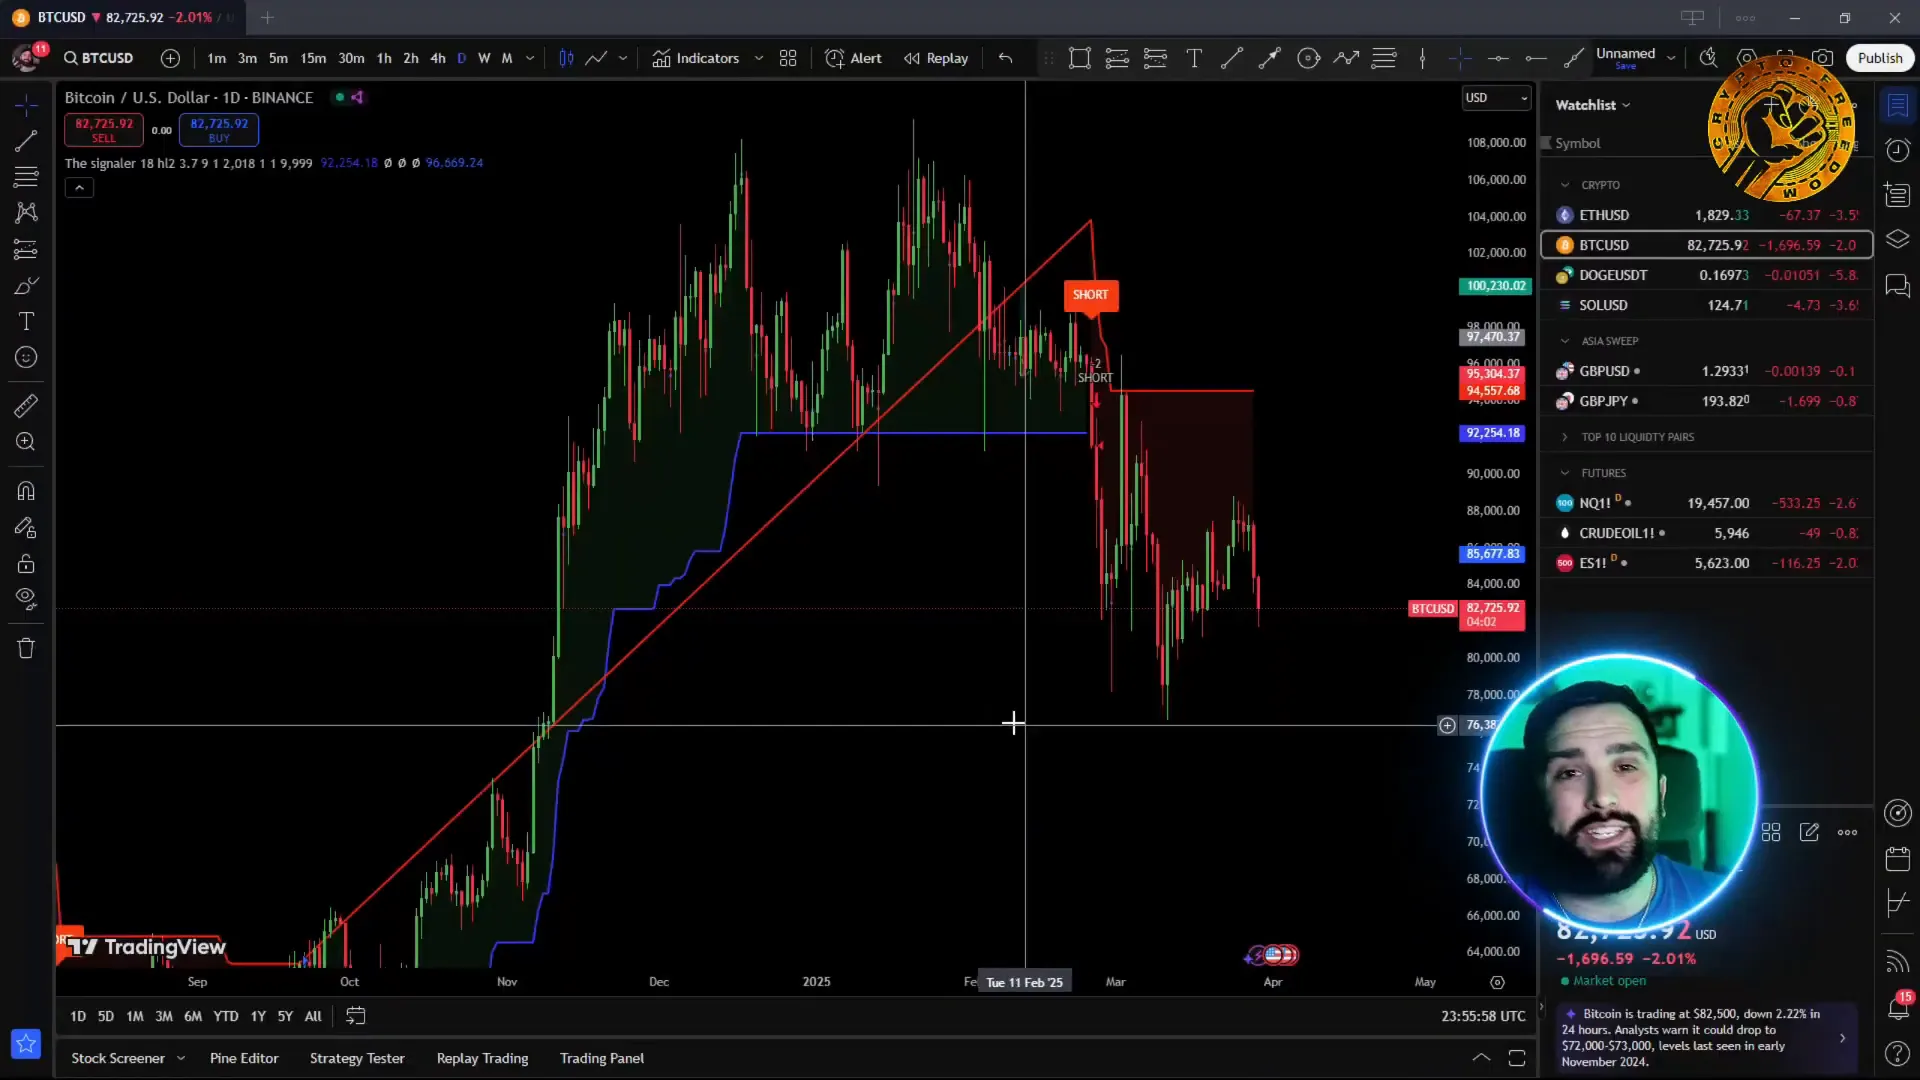1920x1080 pixels.
Task: Open the Replay Trading tab
Action: tap(482, 1058)
